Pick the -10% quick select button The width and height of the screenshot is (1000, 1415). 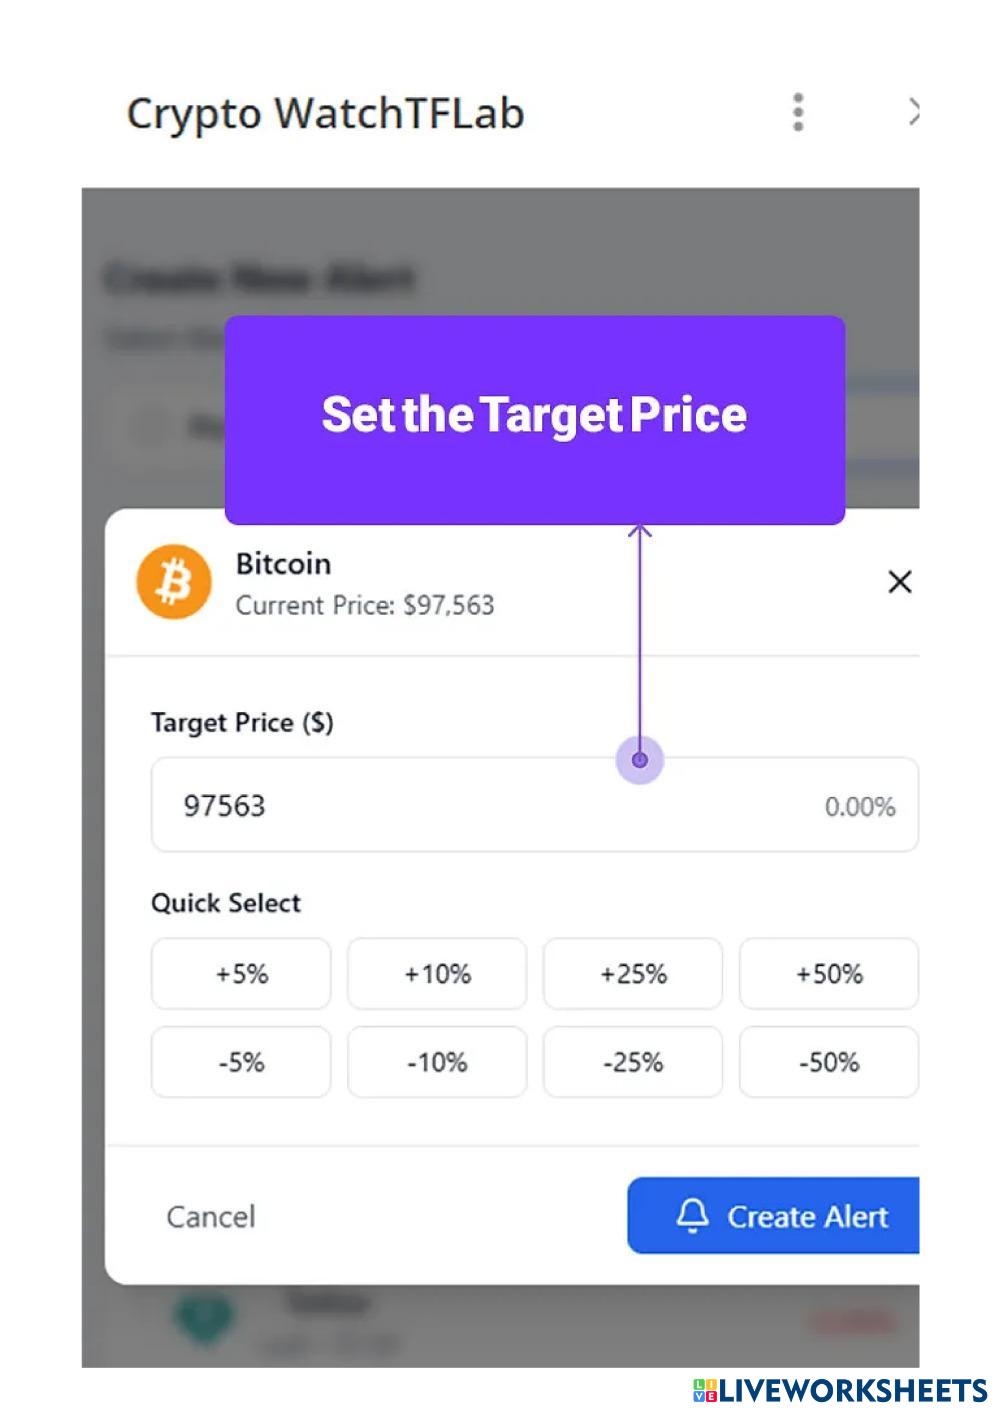coord(437,1062)
